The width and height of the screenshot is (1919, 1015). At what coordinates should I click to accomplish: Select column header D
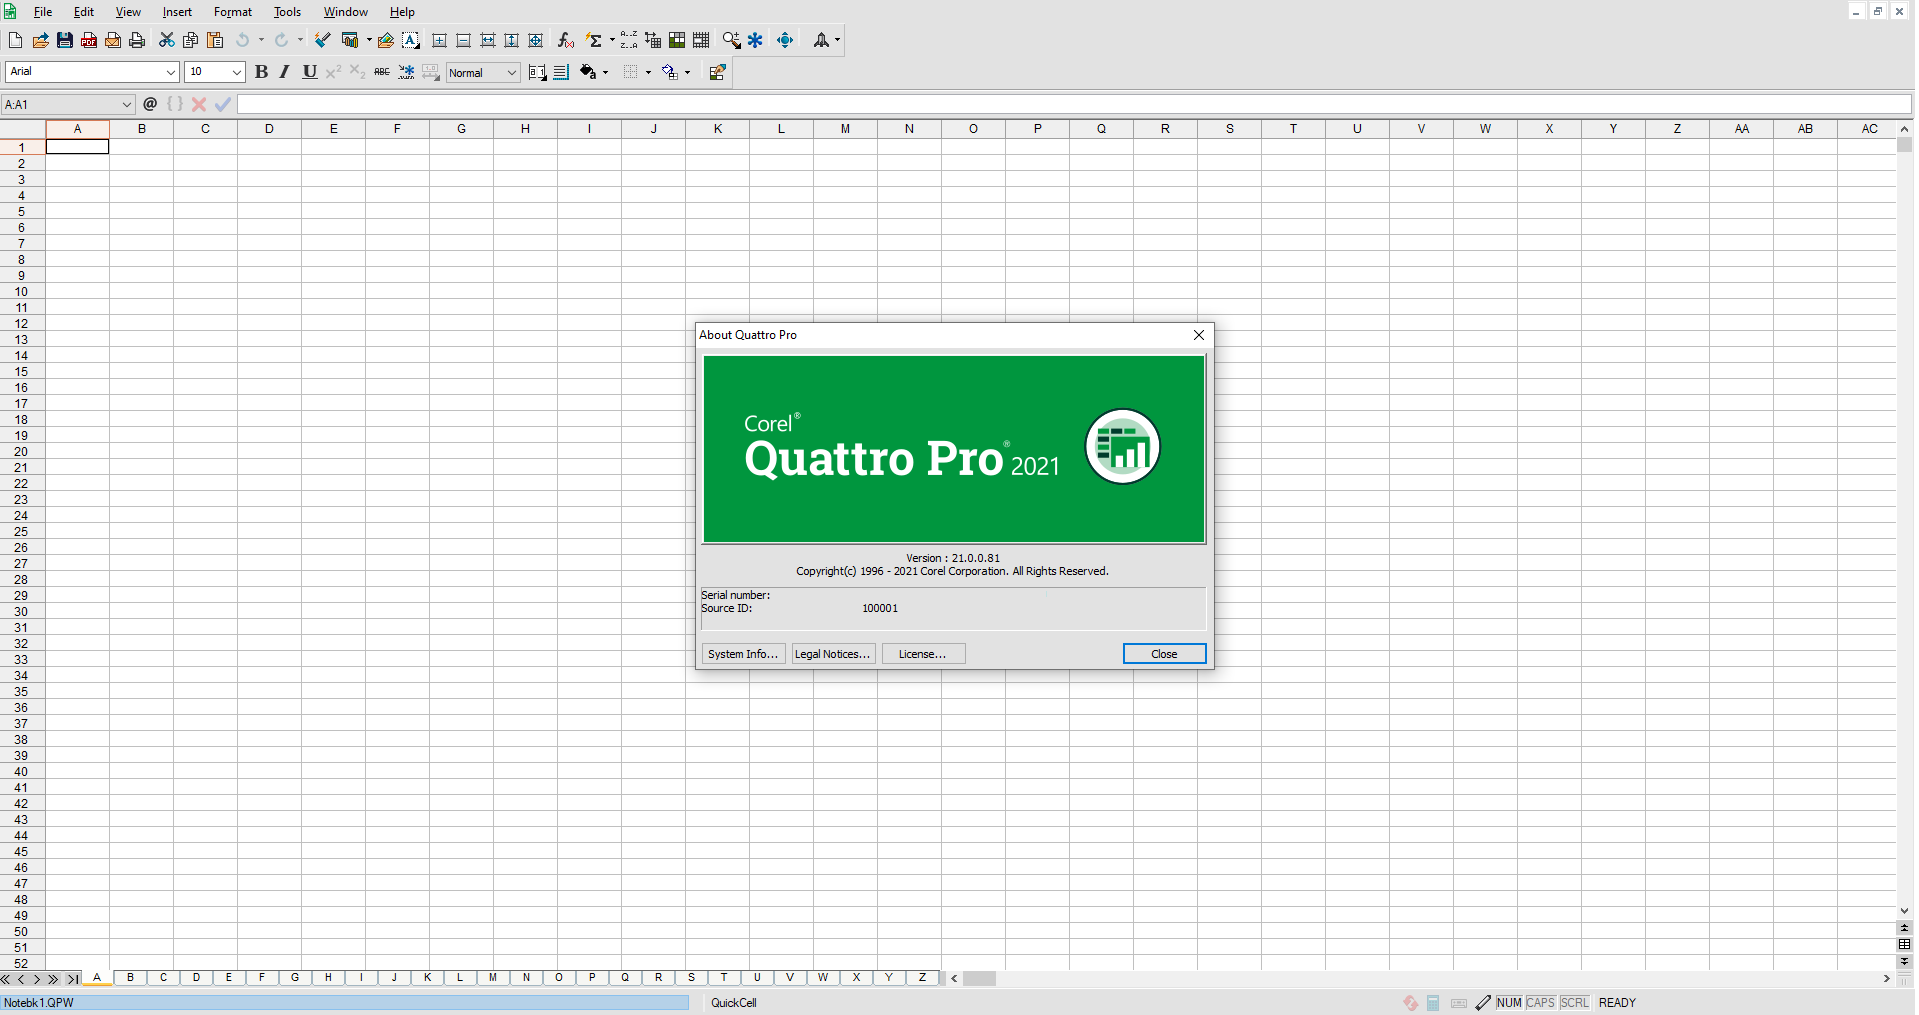pos(269,129)
